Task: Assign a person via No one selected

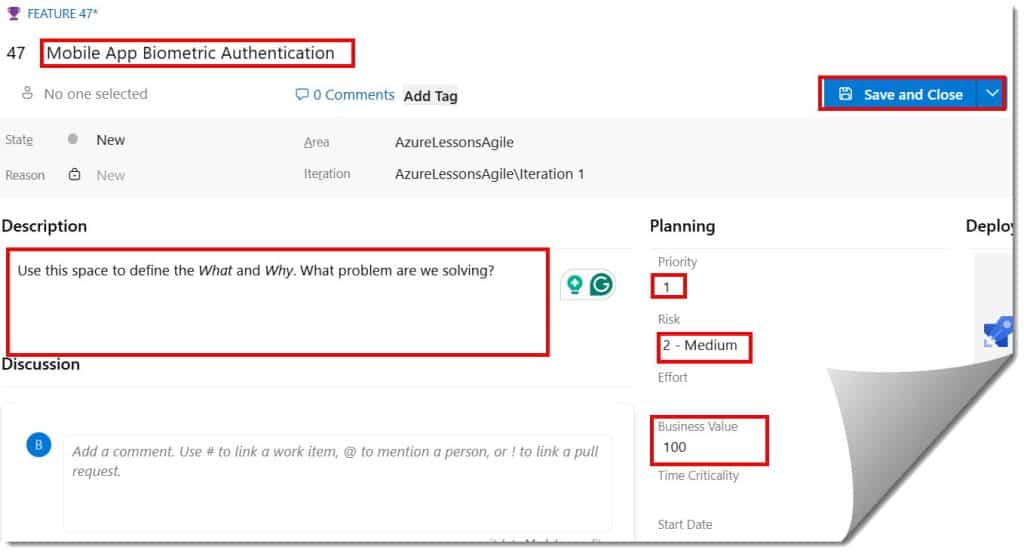Action: [x=95, y=94]
